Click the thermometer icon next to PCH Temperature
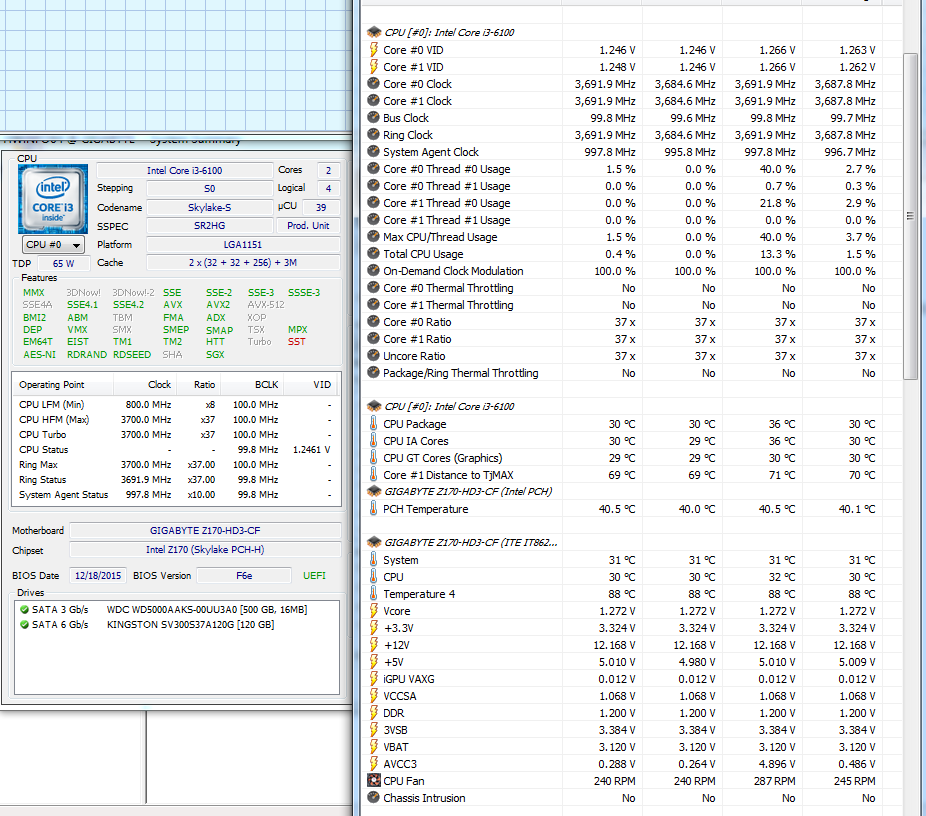The width and height of the screenshot is (926, 816). pyautogui.click(x=373, y=508)
